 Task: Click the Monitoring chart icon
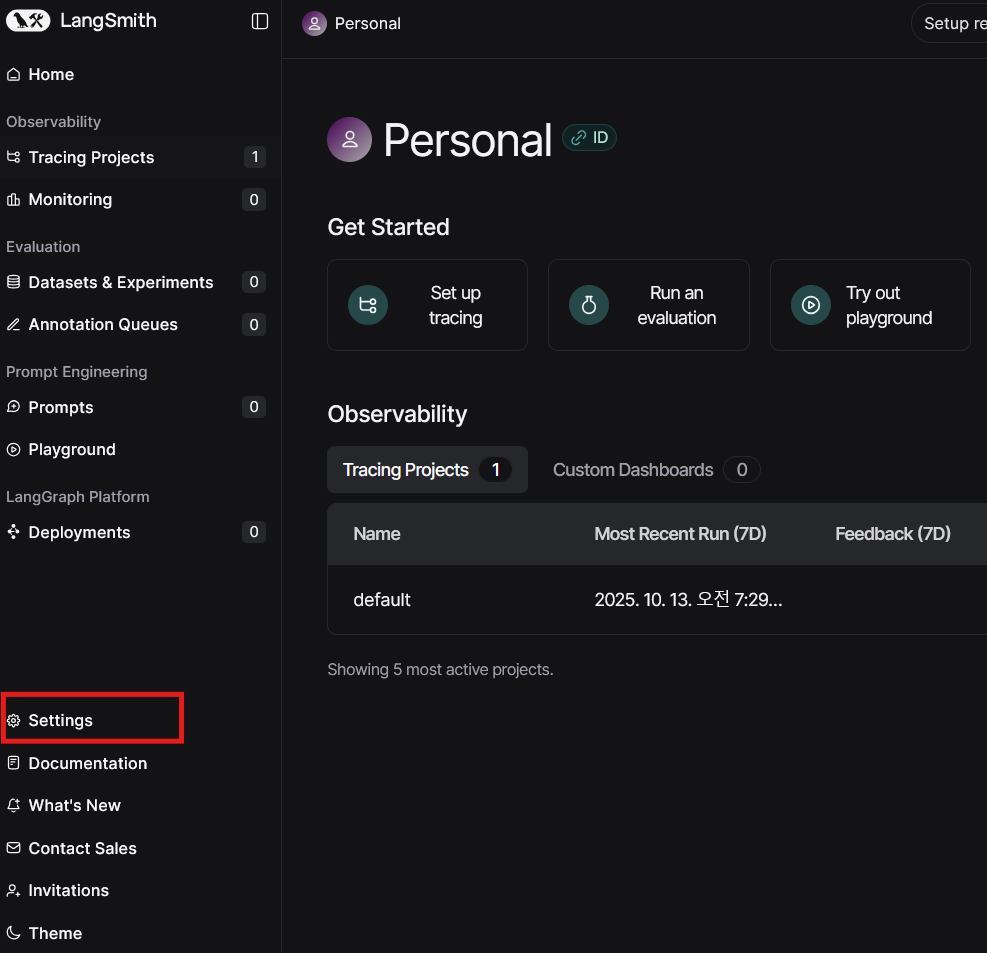click(13, 200)
